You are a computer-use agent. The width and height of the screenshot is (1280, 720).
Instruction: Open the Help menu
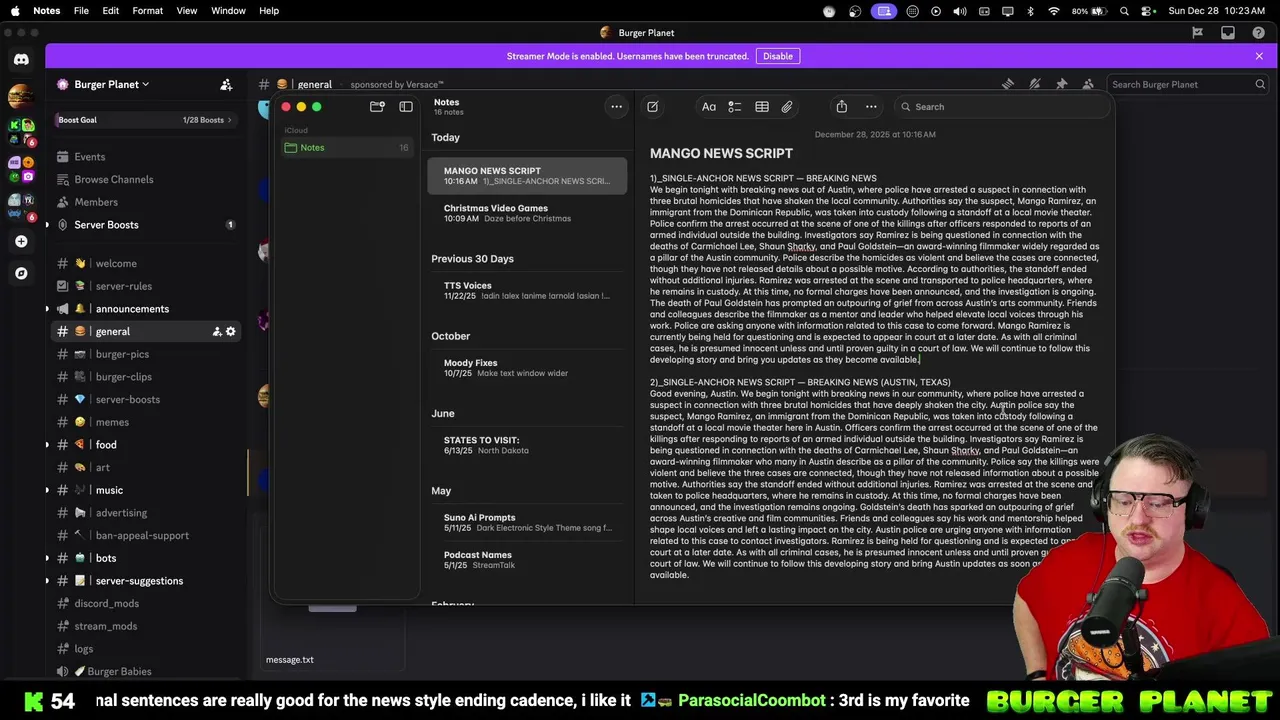click(269, 11)
